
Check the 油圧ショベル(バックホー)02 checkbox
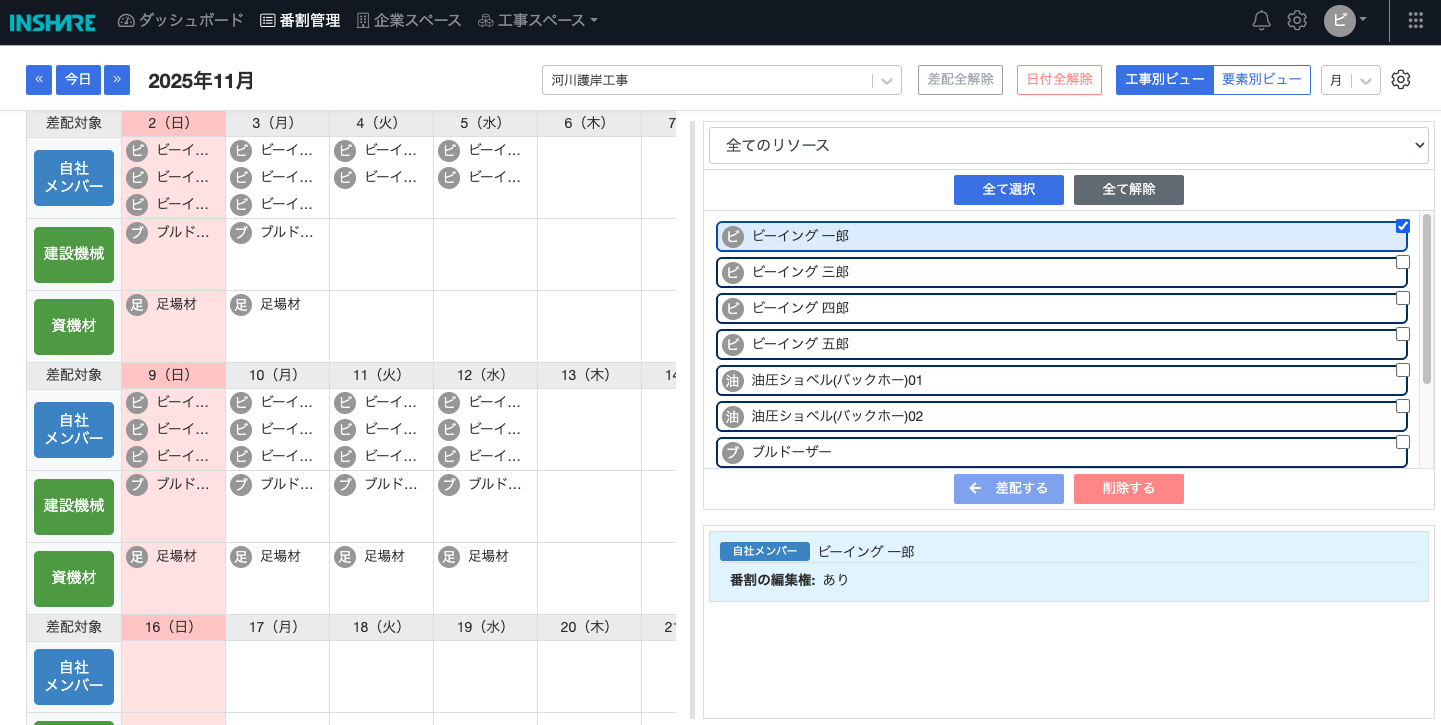click(1403, 406)
